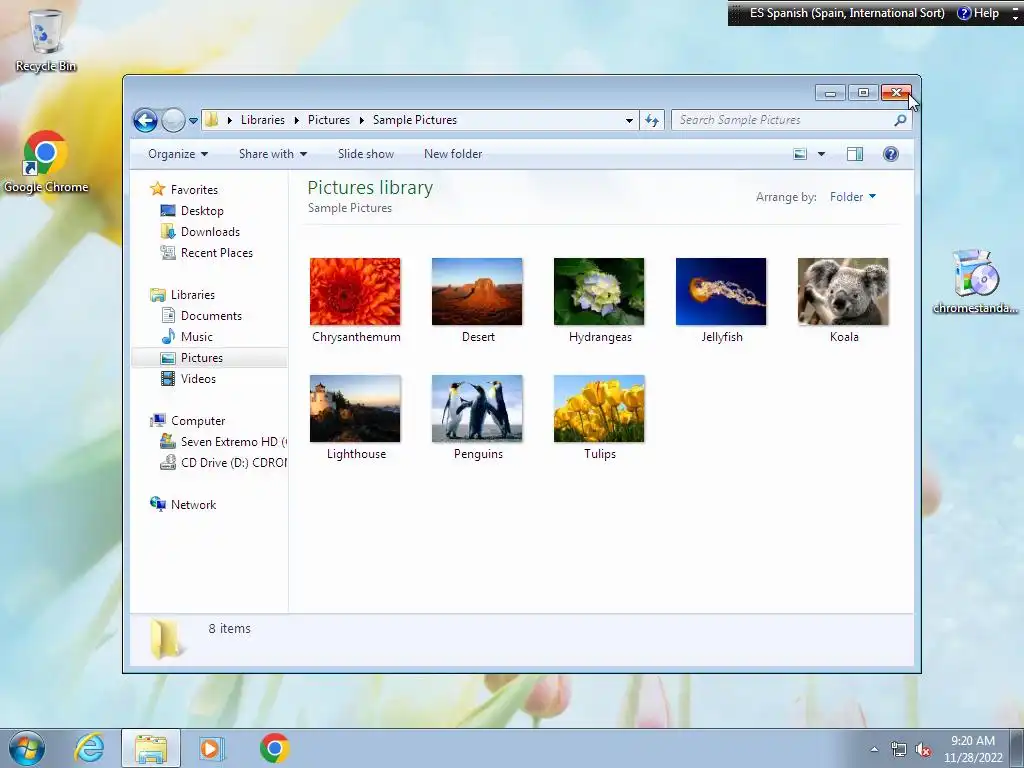Image resolution: width=1024 pixels, height=768 pixels.
Task: Click the blue Help question icon in Explorer
Action: click(x=891, y=154)
